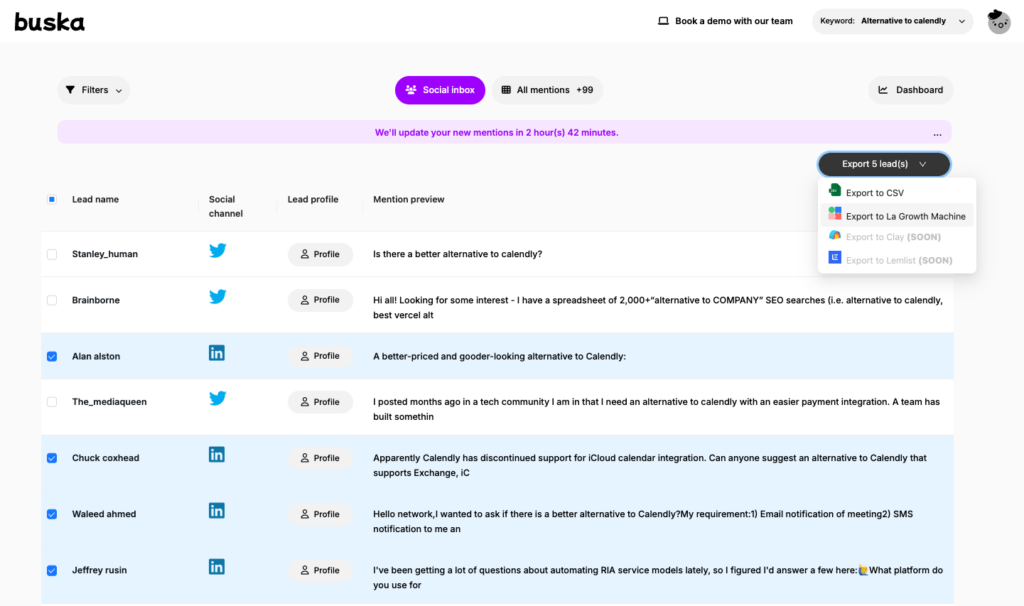
Task: Open Profile for Jeffrey rusin
Action: click(x=320, y=570)
